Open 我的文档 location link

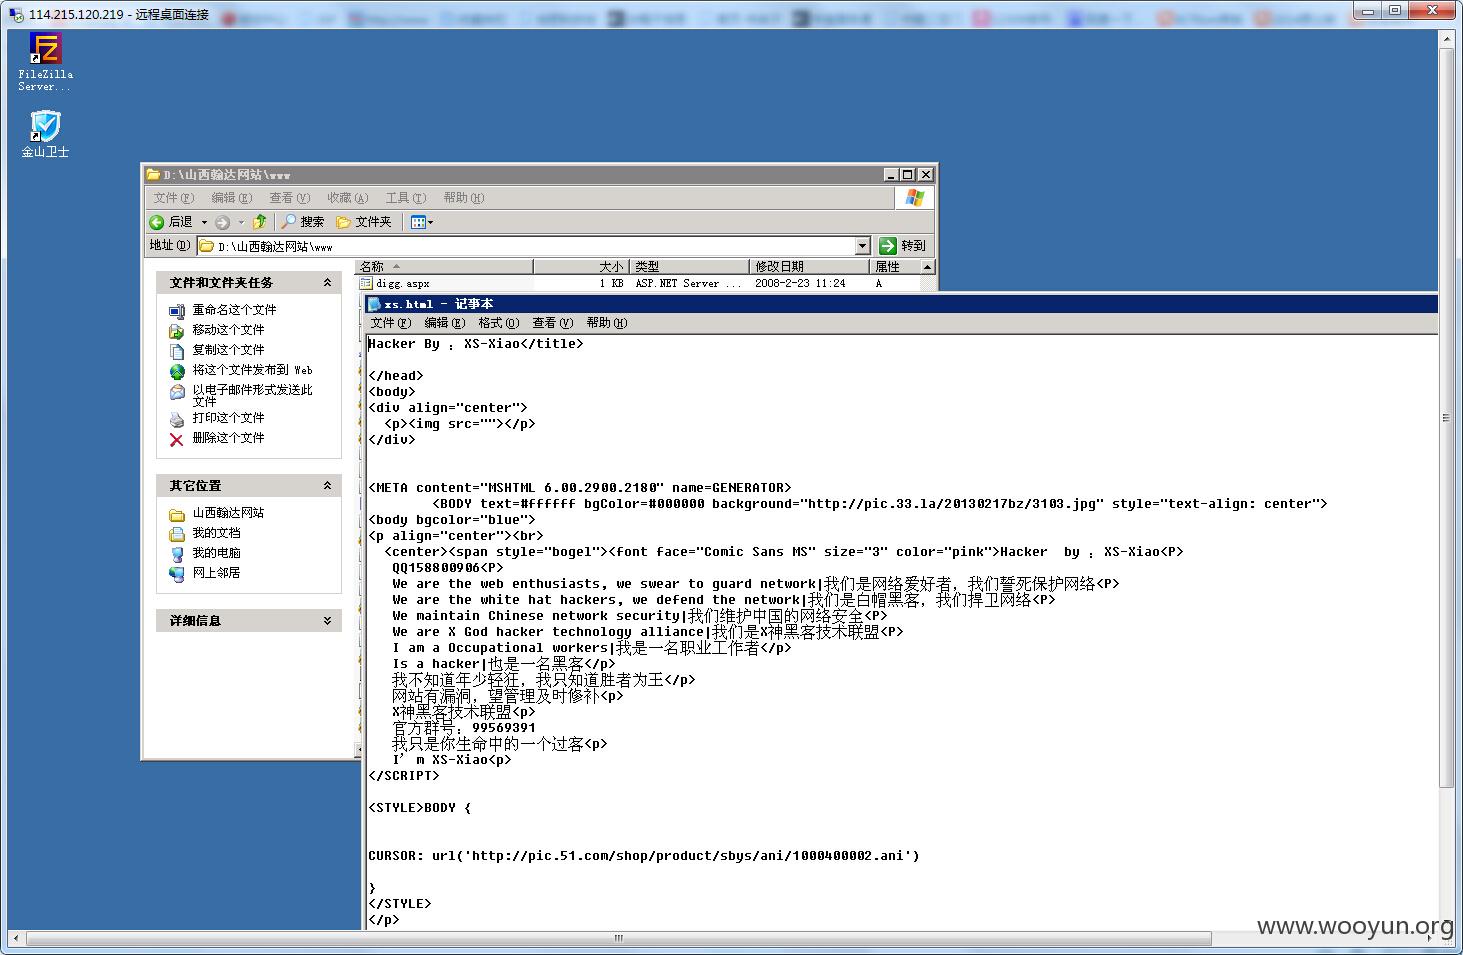[216, 533]
